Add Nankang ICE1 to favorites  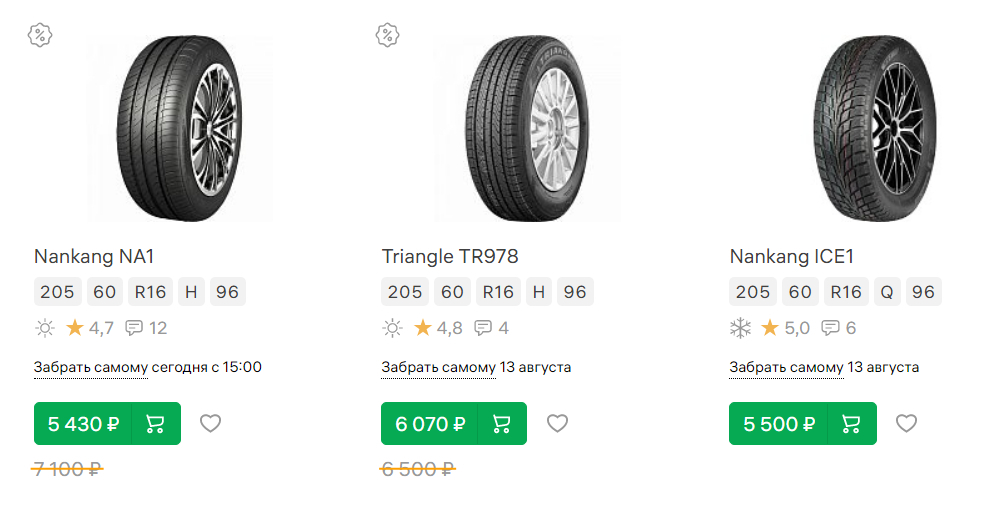pyautogui.click(x=906, y=424)
